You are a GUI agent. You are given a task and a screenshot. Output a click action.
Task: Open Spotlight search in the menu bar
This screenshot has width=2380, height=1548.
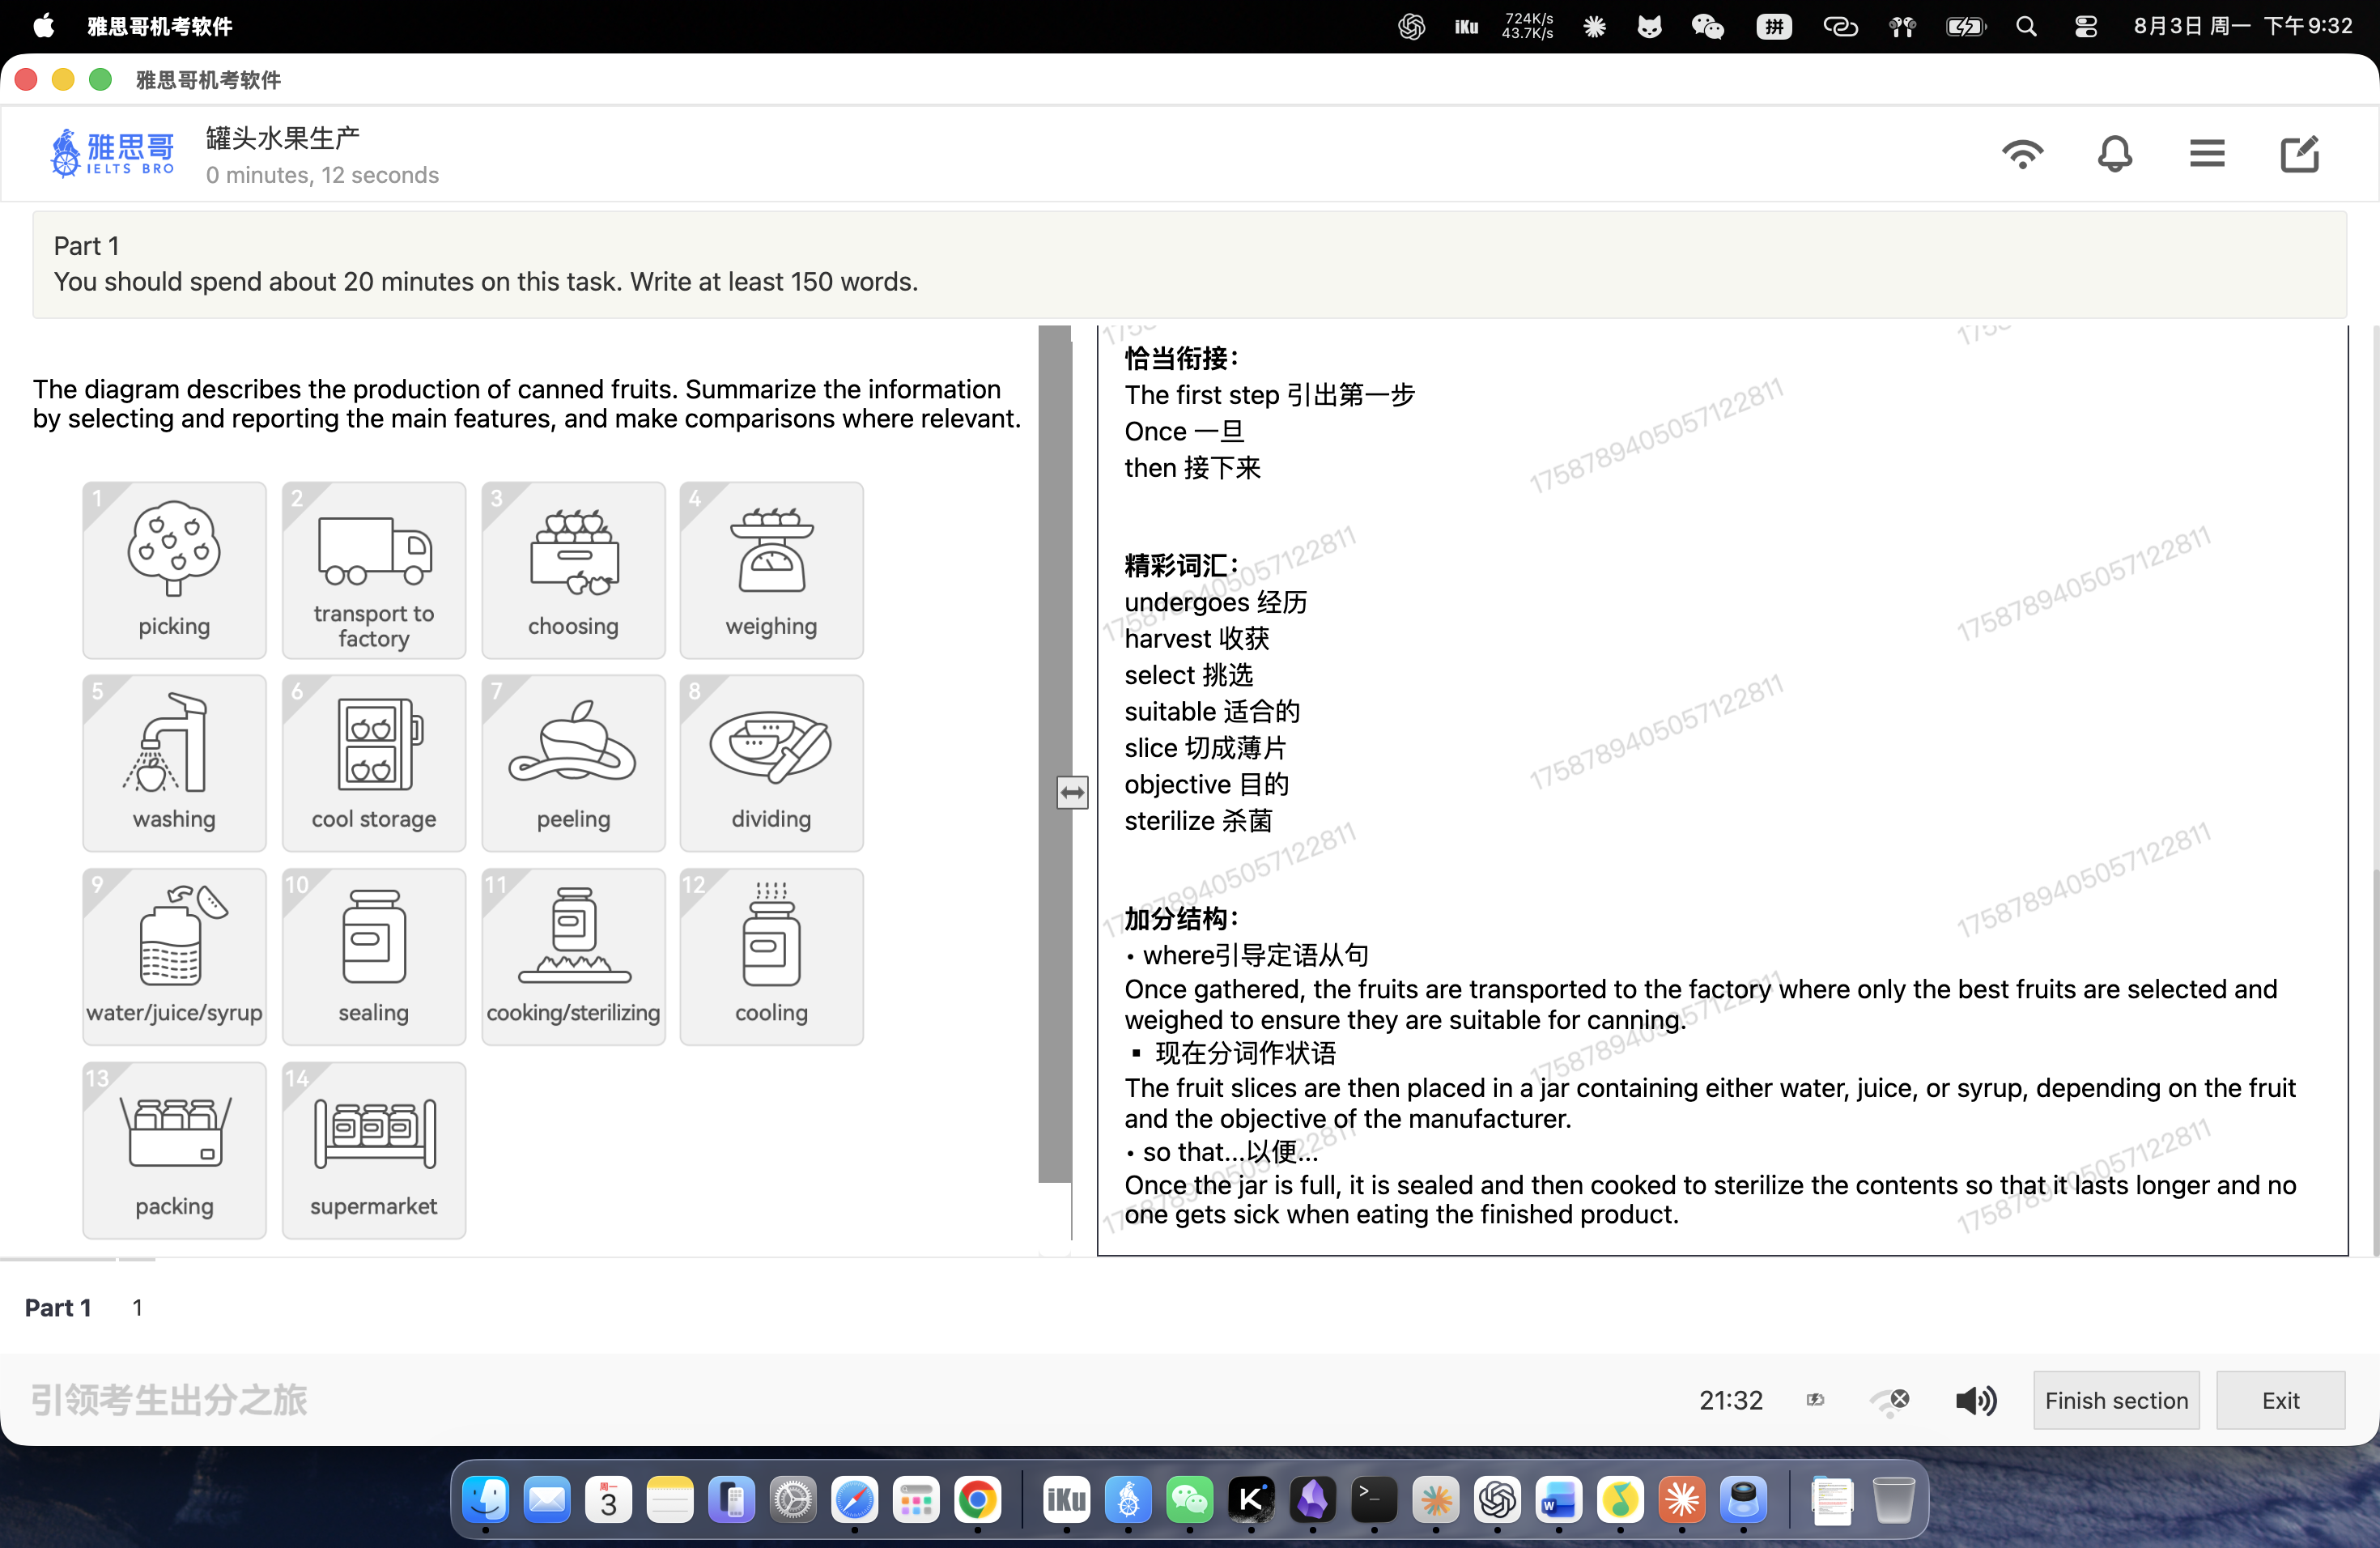2026,26
